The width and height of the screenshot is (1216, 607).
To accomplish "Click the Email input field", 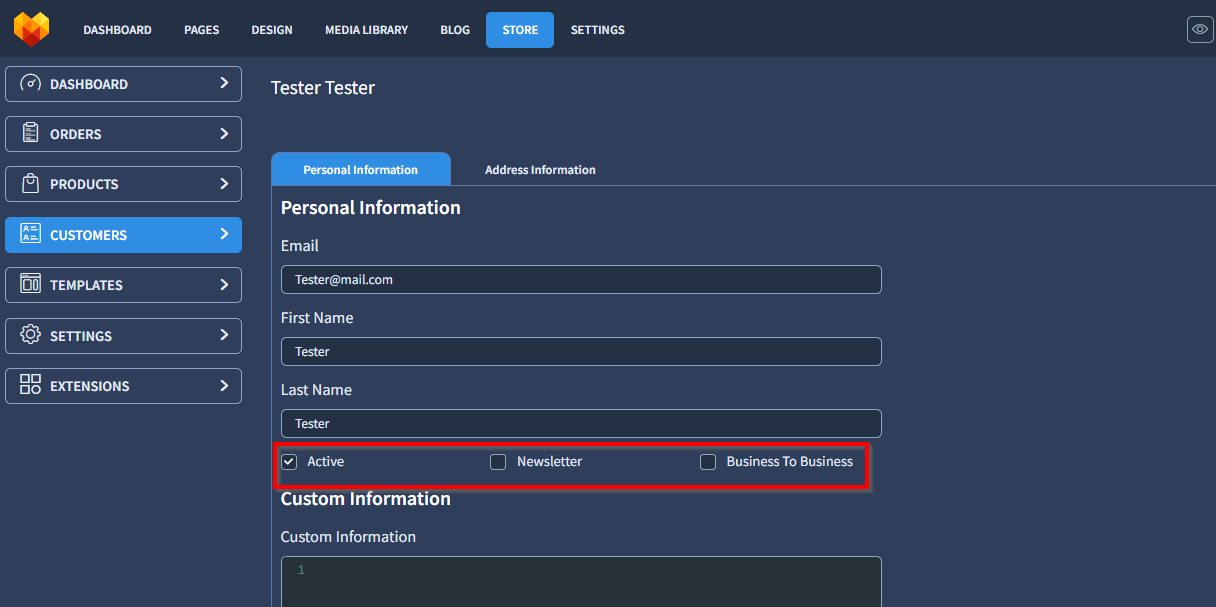I will [581, 279].
